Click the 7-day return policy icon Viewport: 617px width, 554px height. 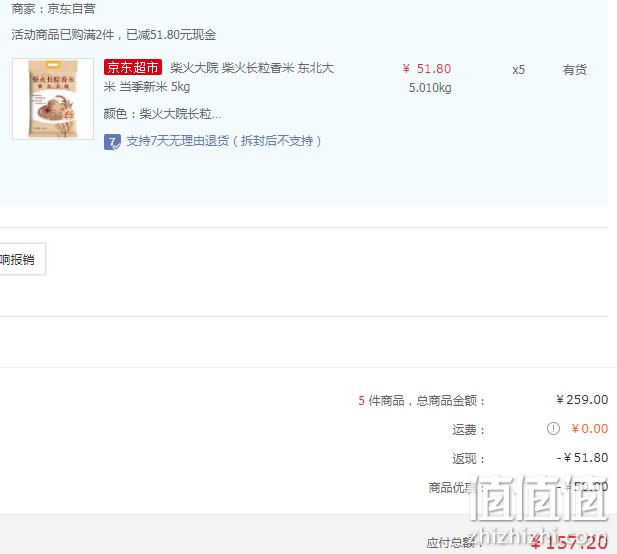pos(112,142)
